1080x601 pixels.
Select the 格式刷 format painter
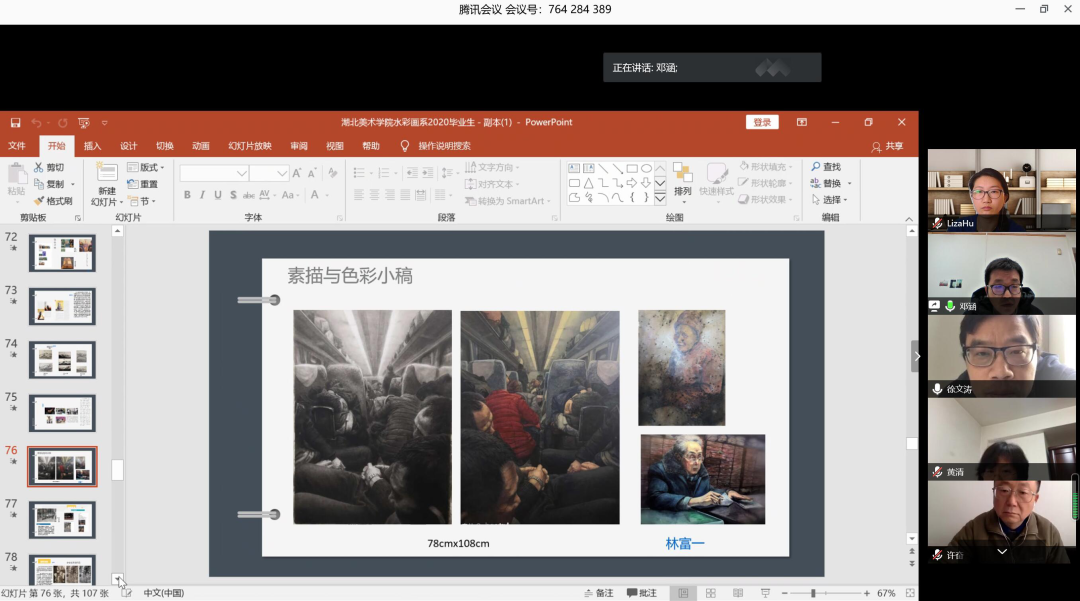click(53, 201)
